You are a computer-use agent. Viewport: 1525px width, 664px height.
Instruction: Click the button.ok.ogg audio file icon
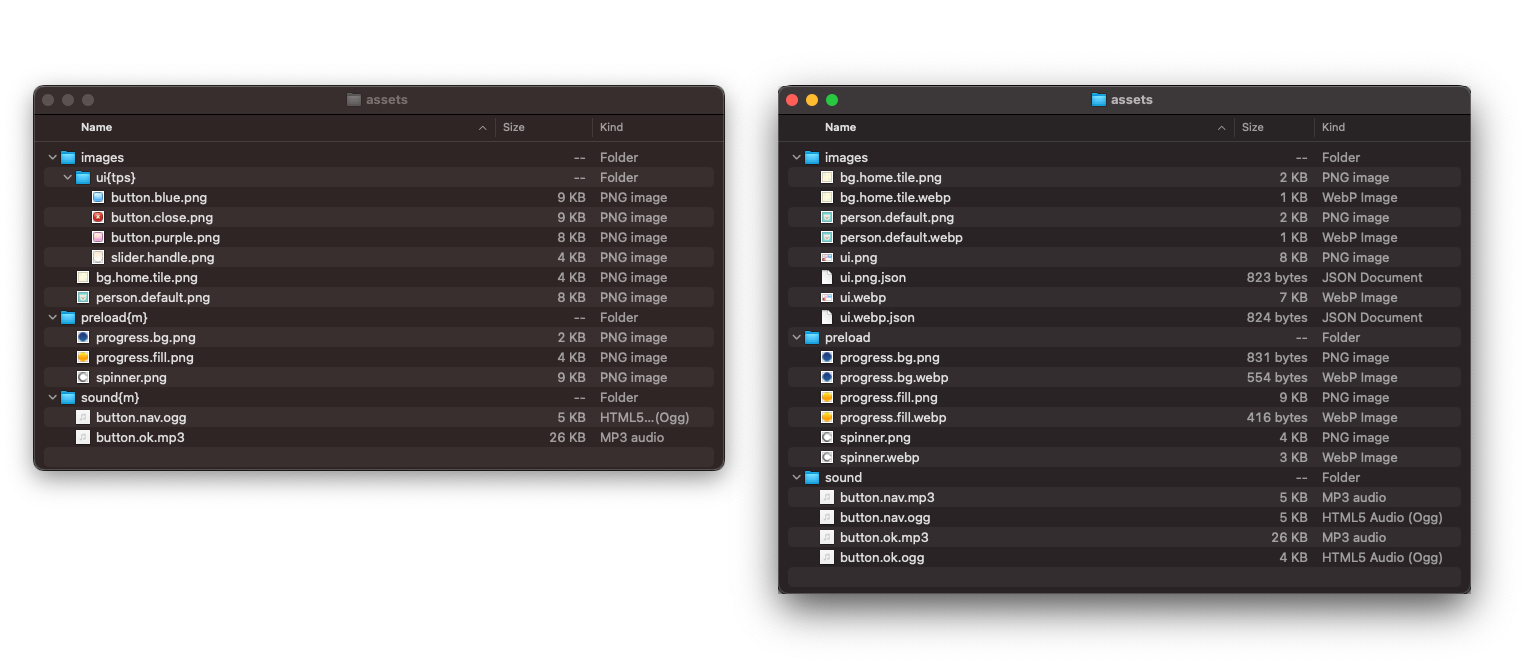coord(826,557)
